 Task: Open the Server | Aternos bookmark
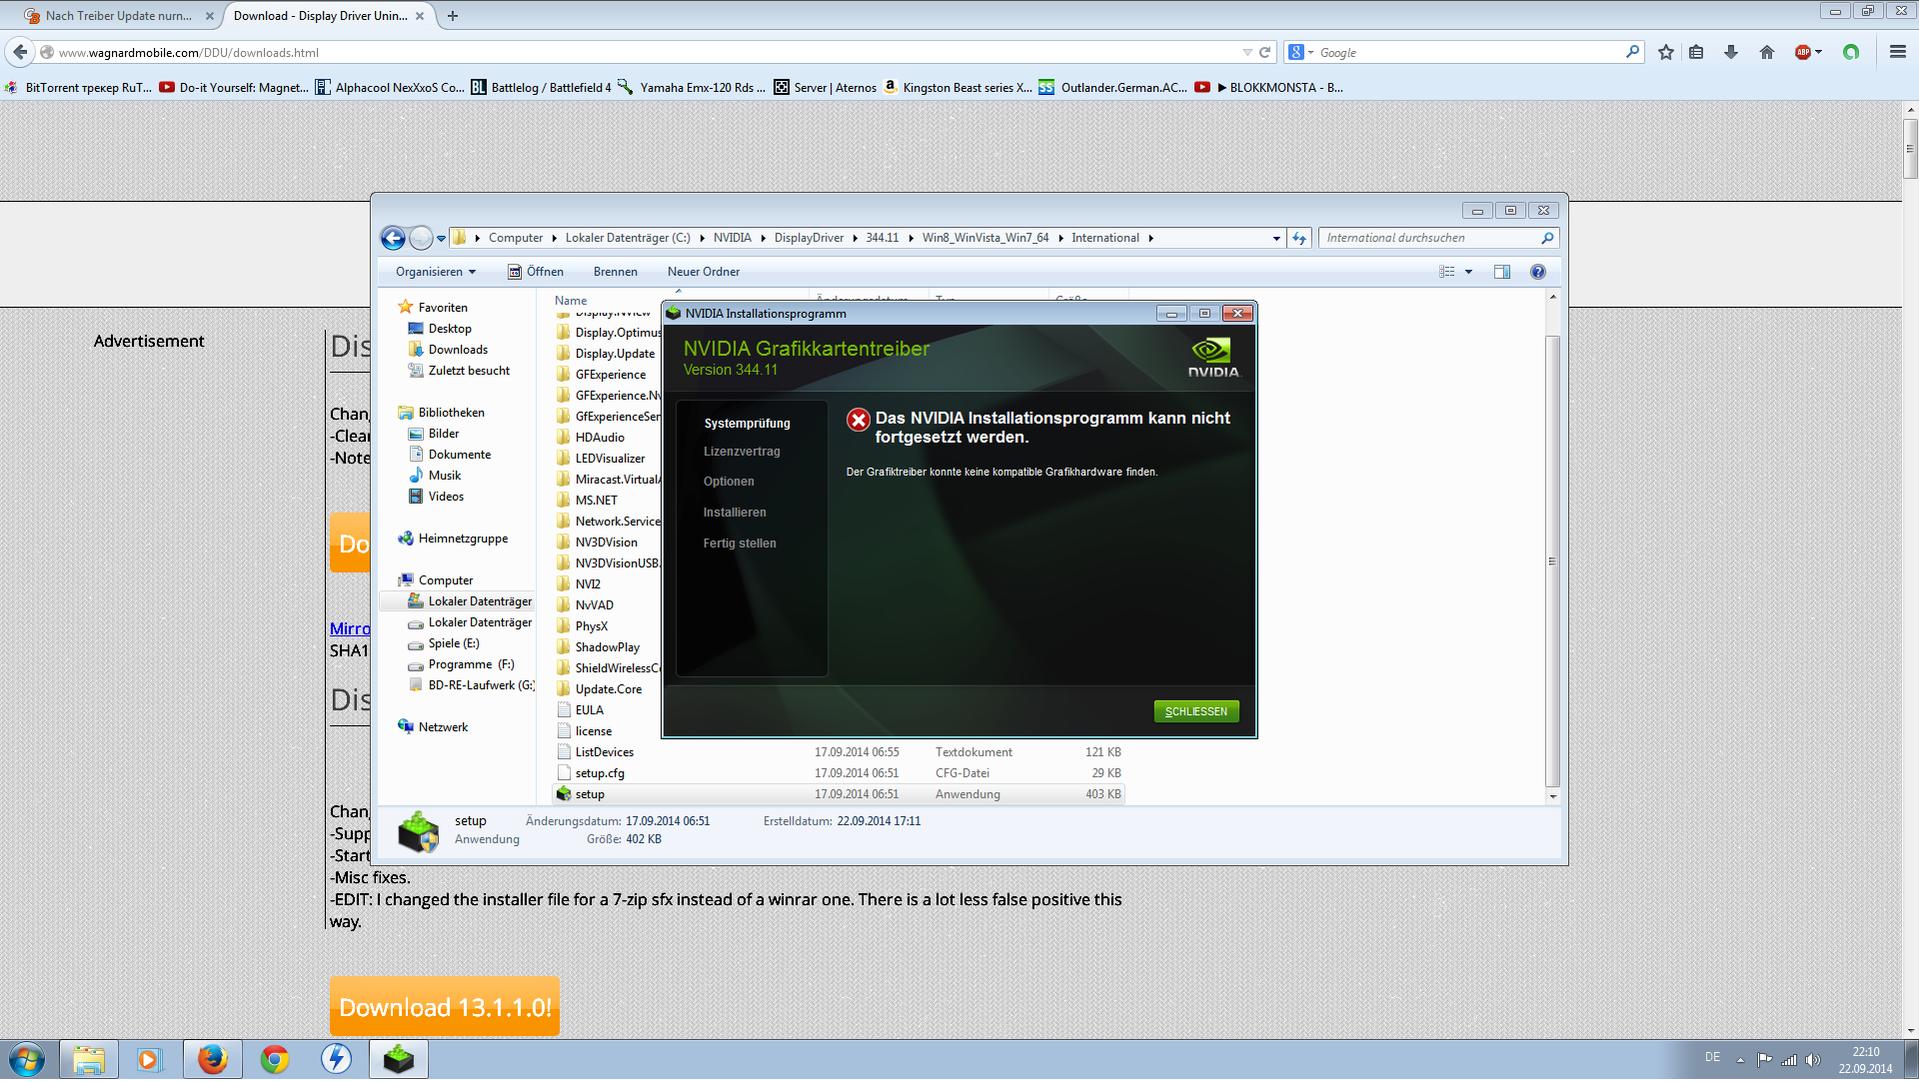click(825, 88)
